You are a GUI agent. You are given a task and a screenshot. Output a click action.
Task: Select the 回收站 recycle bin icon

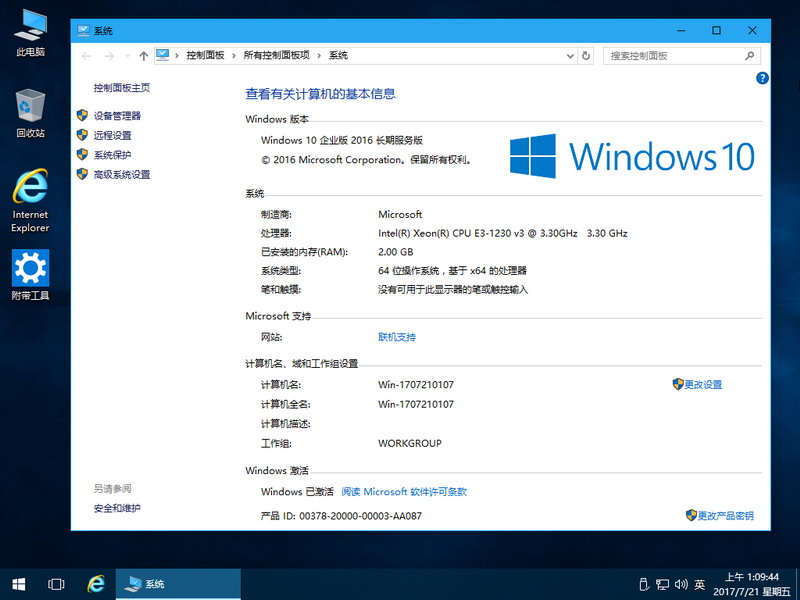point(31,113)
